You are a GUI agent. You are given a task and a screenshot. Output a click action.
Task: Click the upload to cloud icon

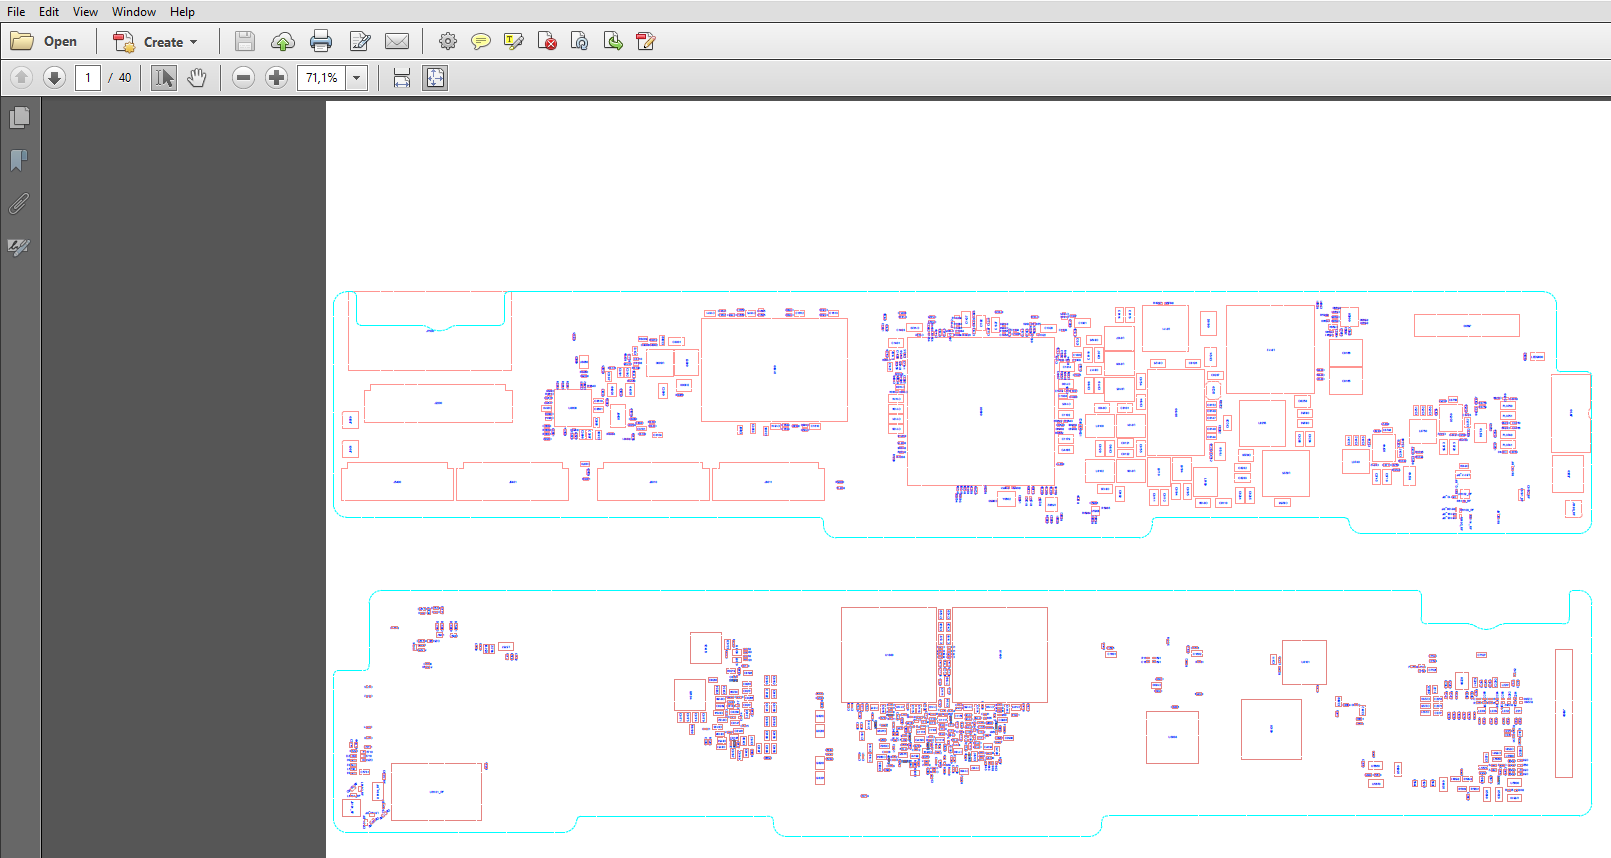coord(283,41)
